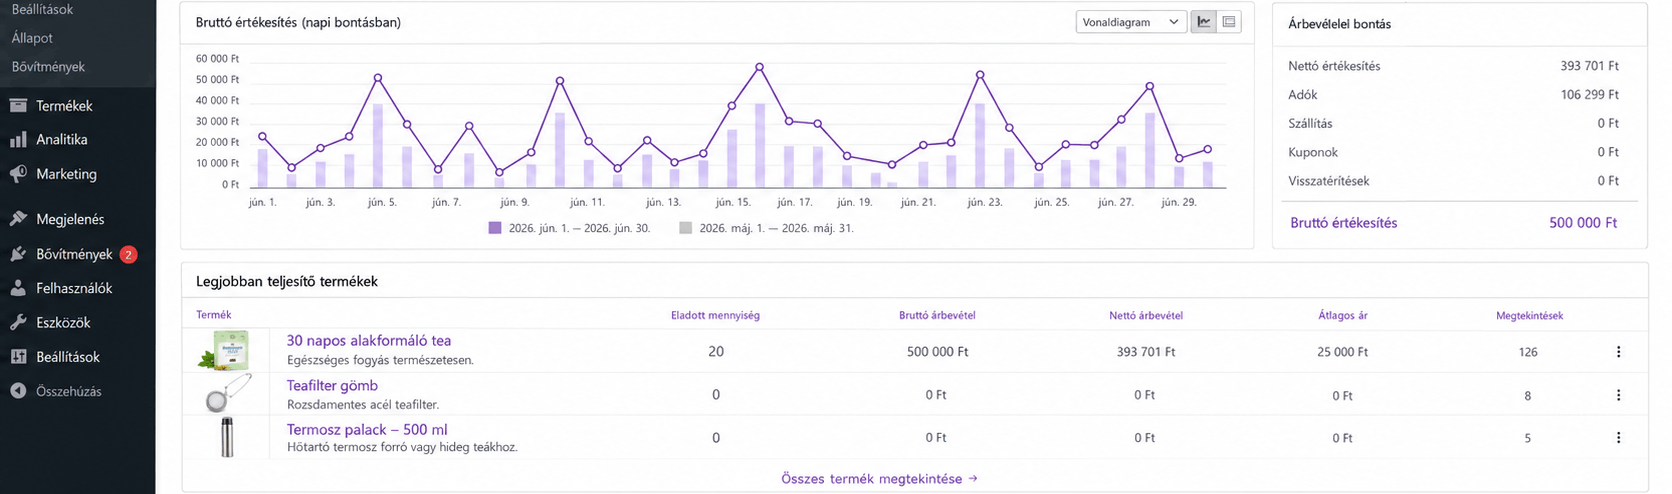Switch to line chart view icon
The height and width of the screenshot is (494, 1672).
1204,22
